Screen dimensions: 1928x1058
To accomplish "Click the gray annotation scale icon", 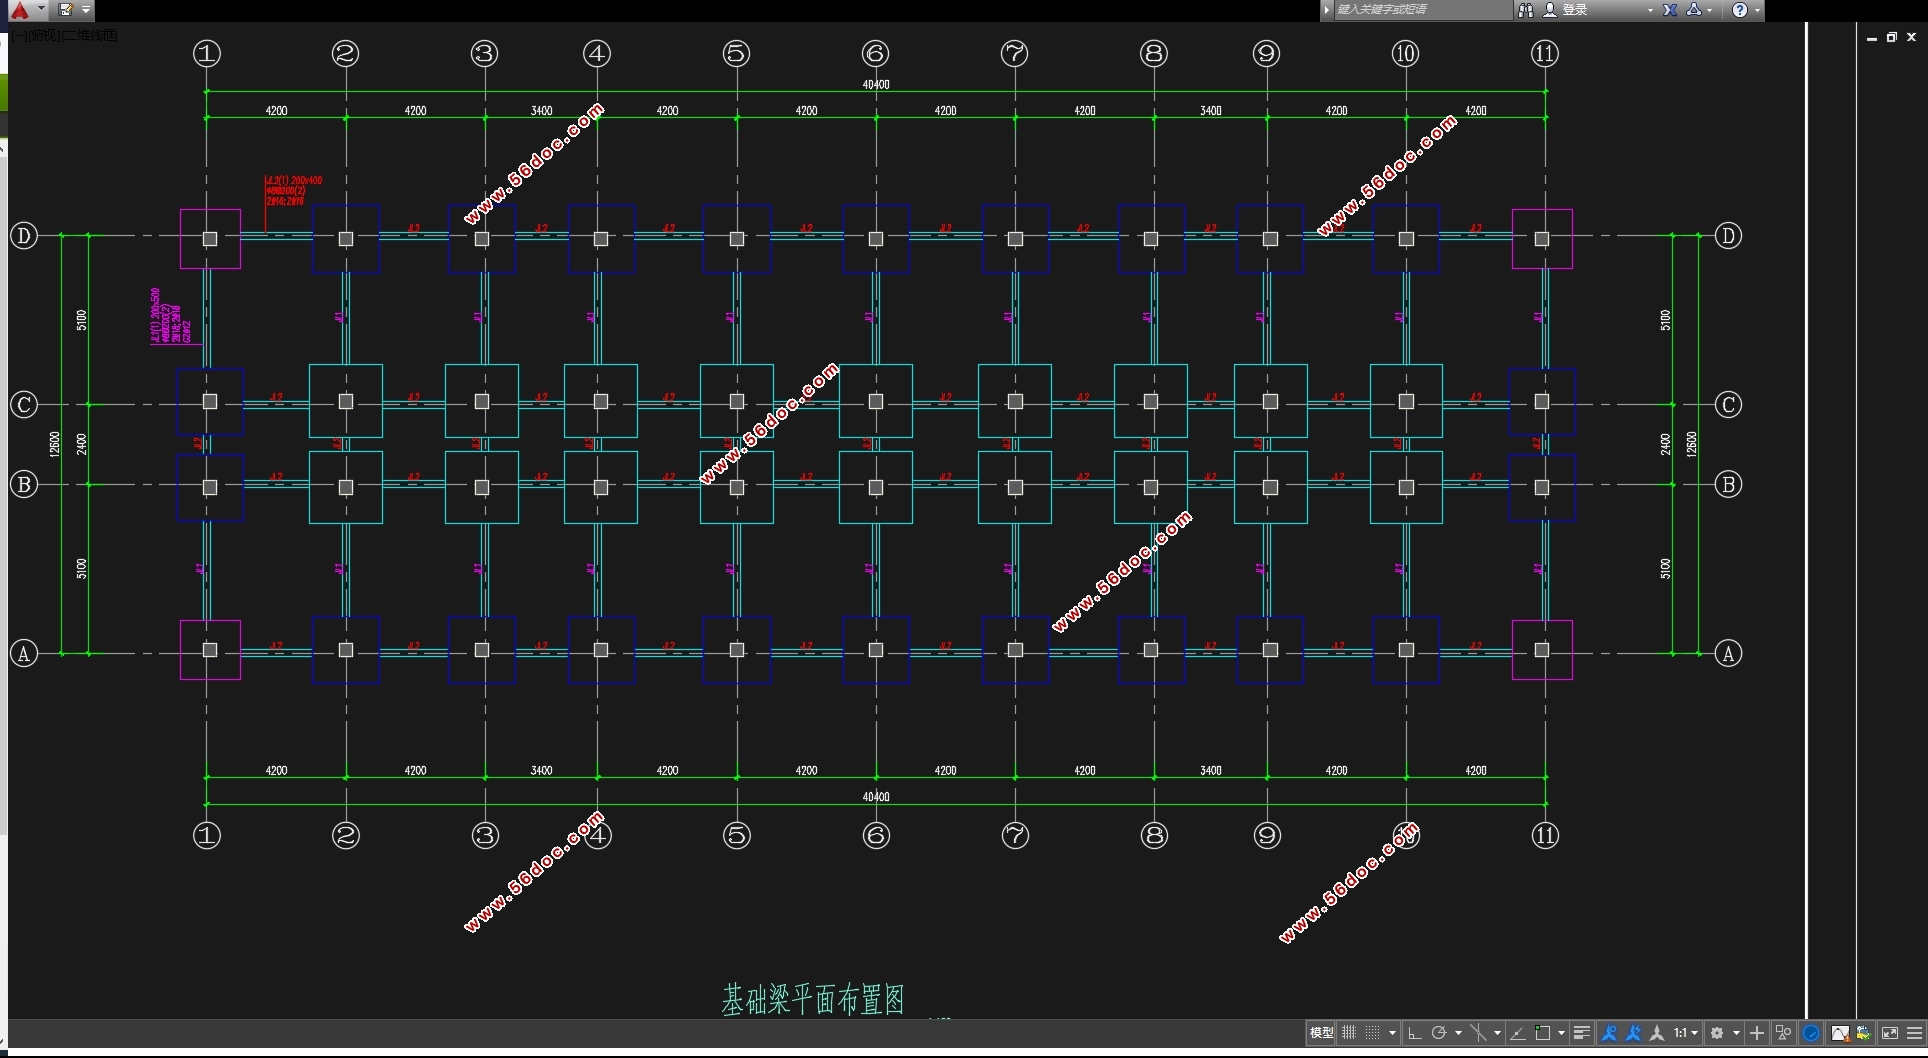I will pos(1657,1033).
